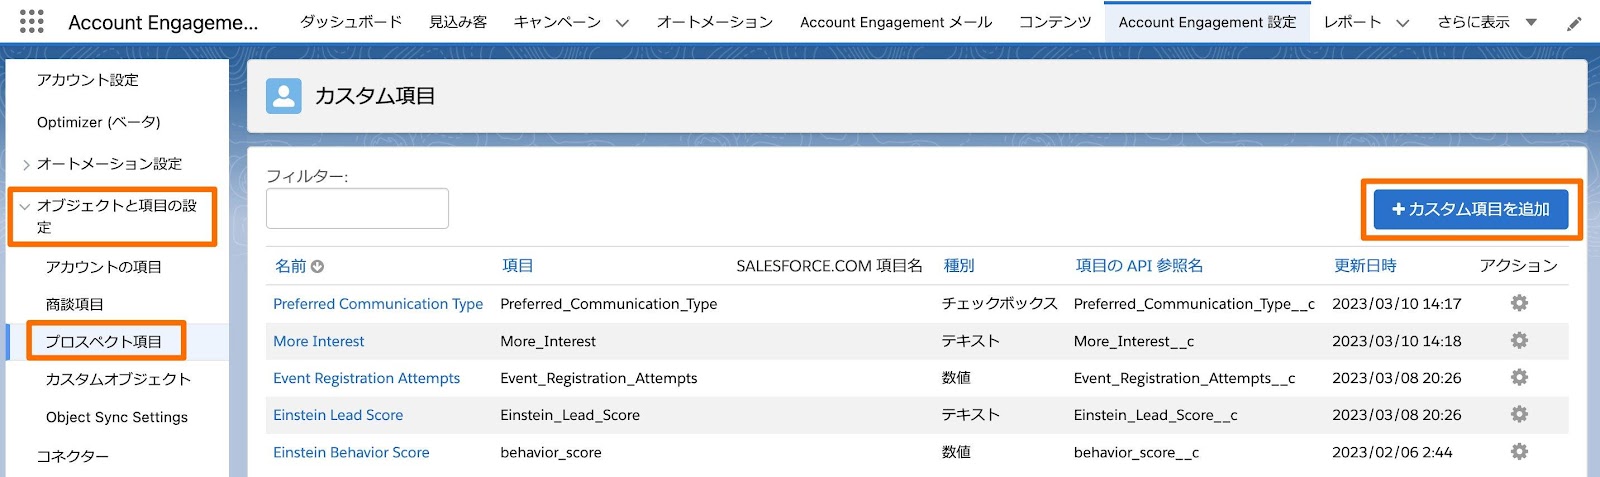
Task: Open gear menu for More Interest row
Action: (x=1519, y=340)
